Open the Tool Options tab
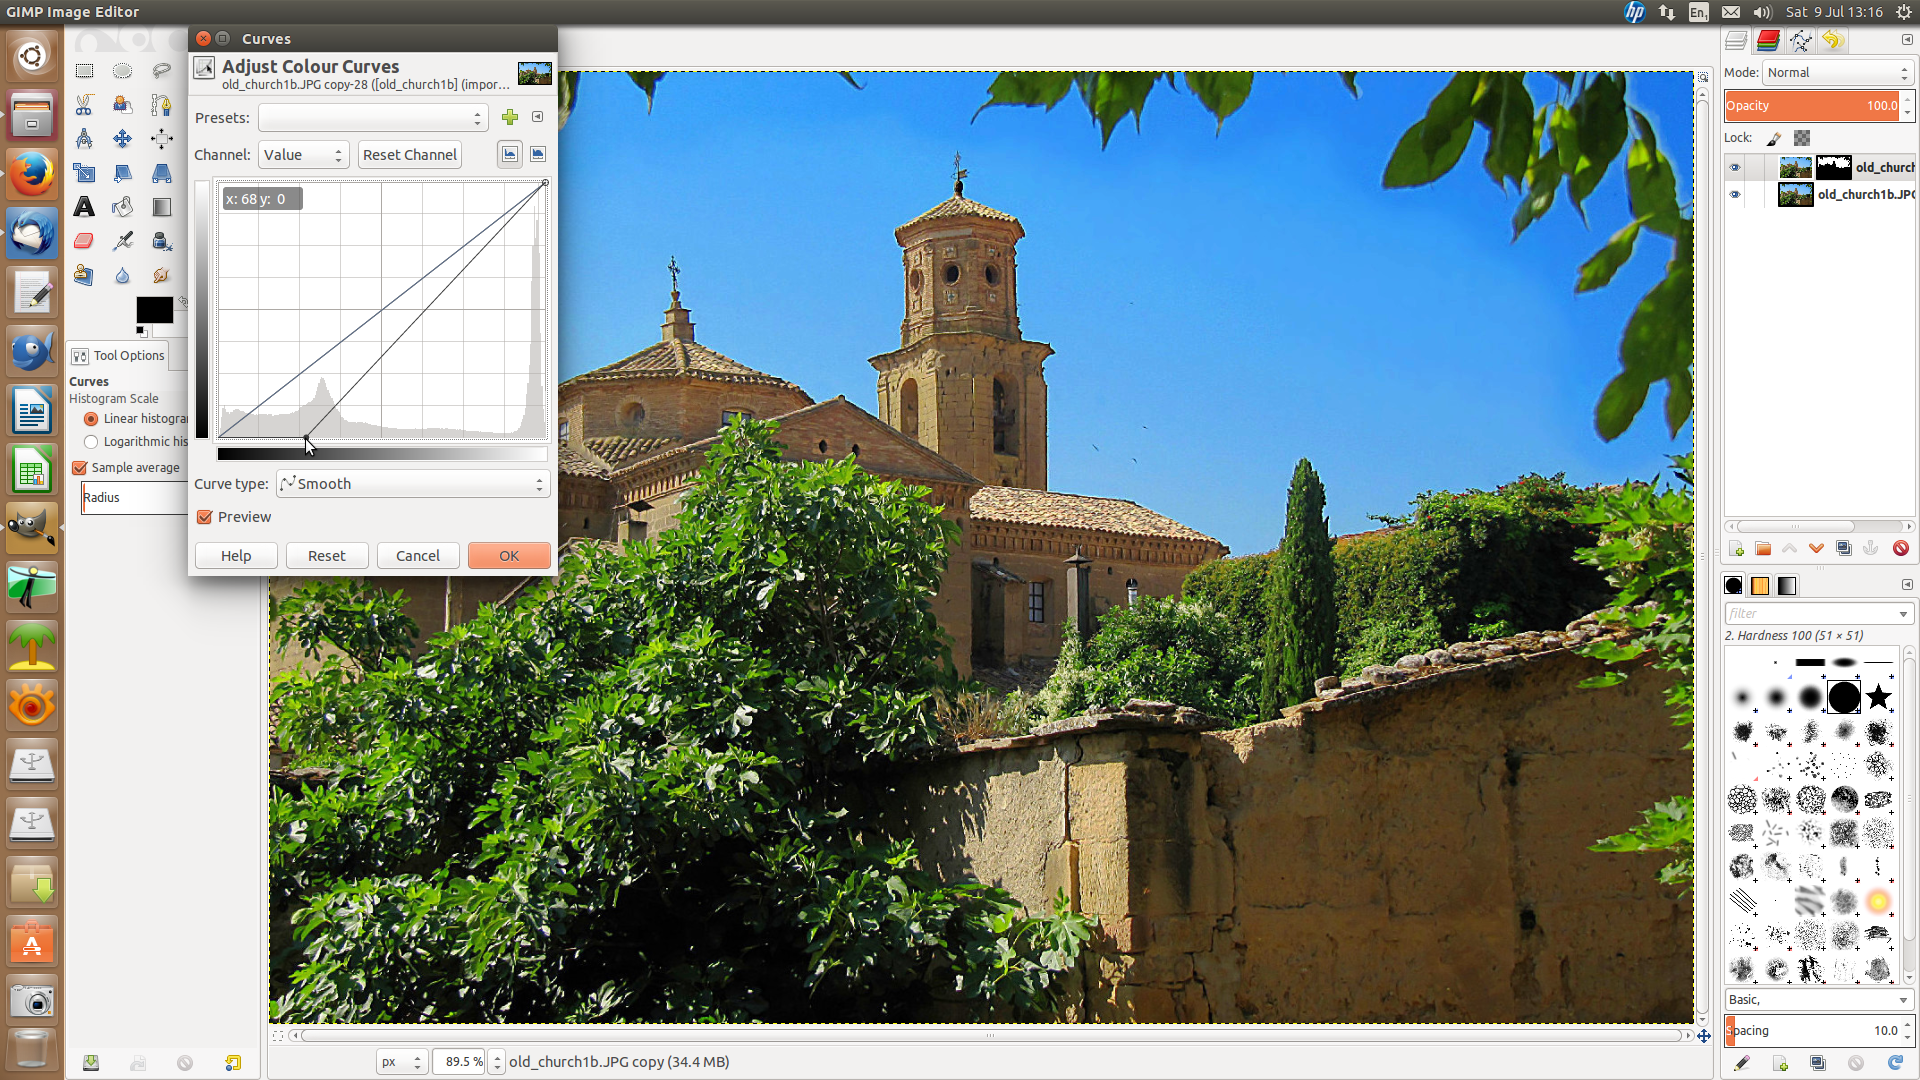 (x=118, y=356)
